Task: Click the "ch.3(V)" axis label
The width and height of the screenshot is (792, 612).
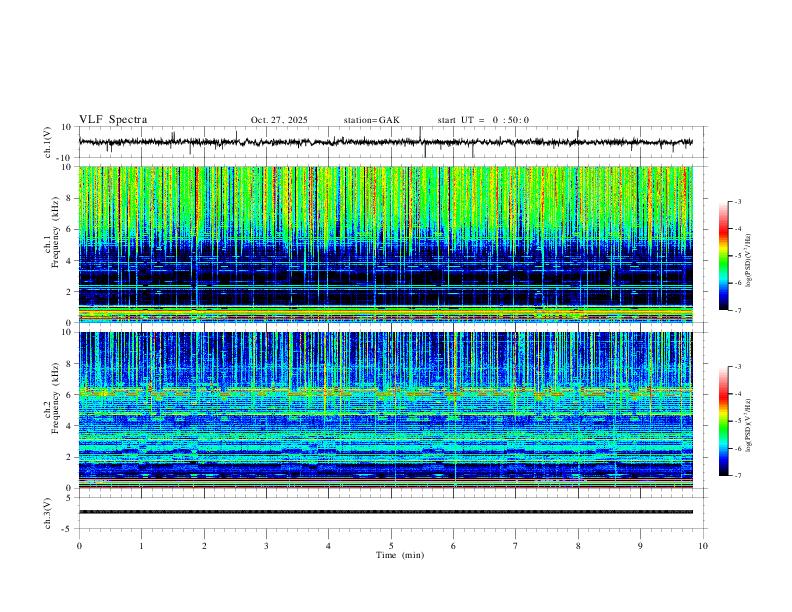Action: pyautogui.click(x=48, y=513)
